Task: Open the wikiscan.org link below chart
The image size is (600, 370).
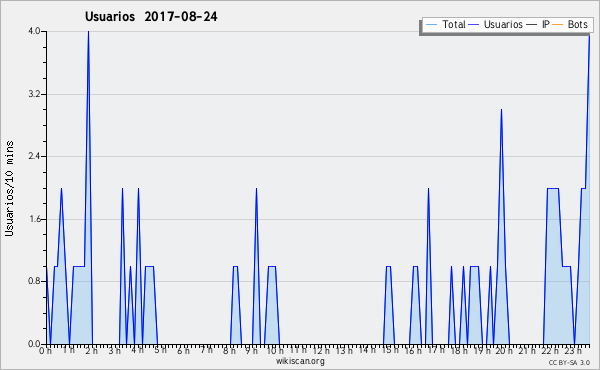Action: point(300,361)
